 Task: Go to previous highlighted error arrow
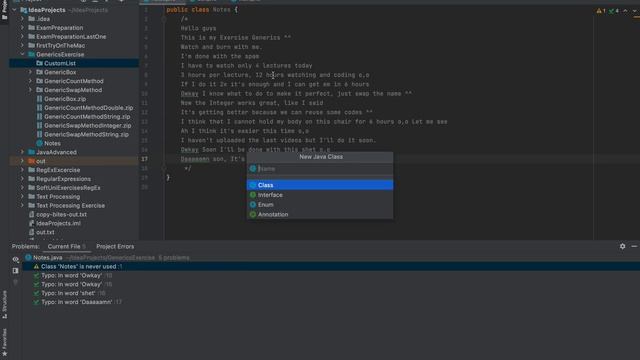point(625,11)
